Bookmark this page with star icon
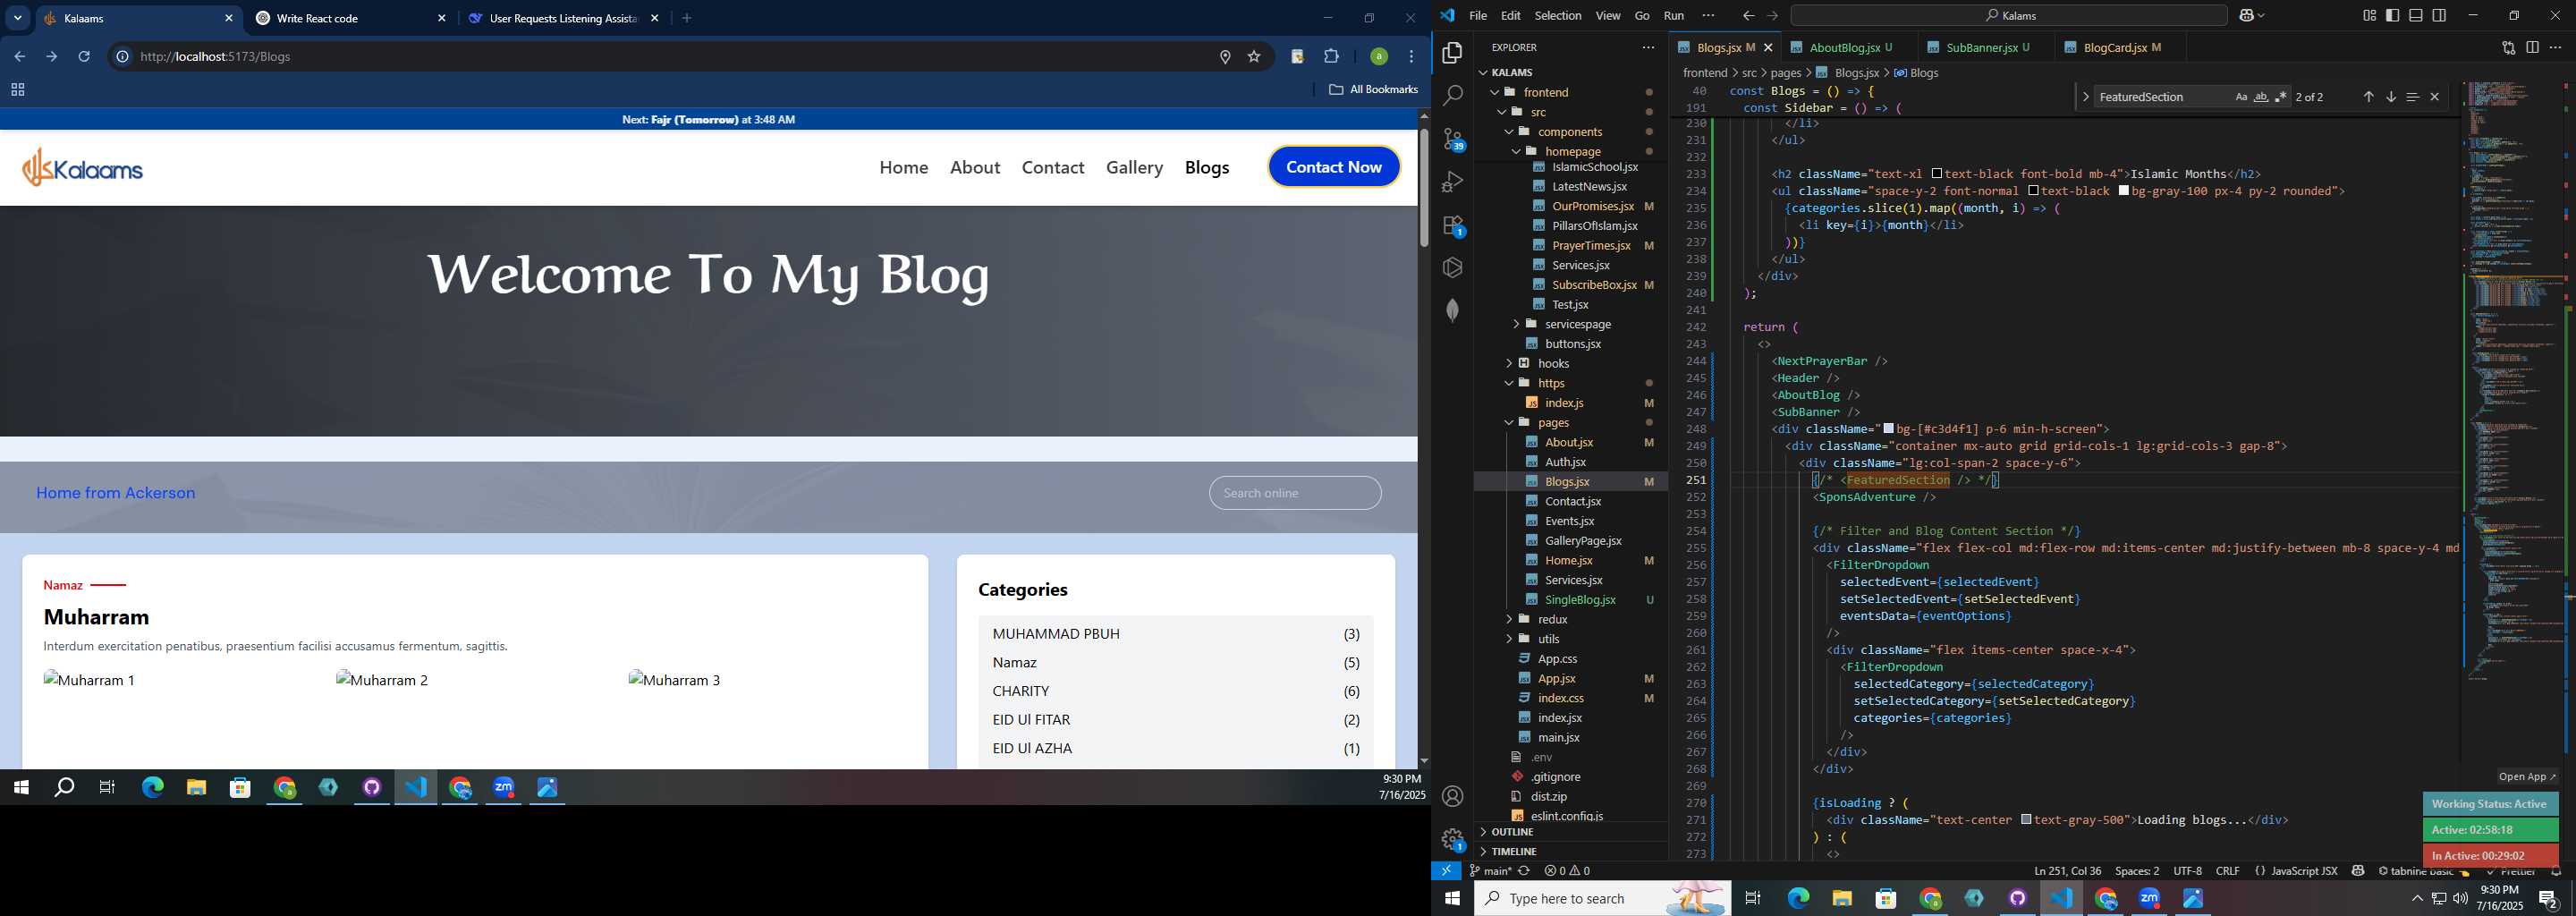Screen dimensions: 2576x916 click(x=1254, y=57)
